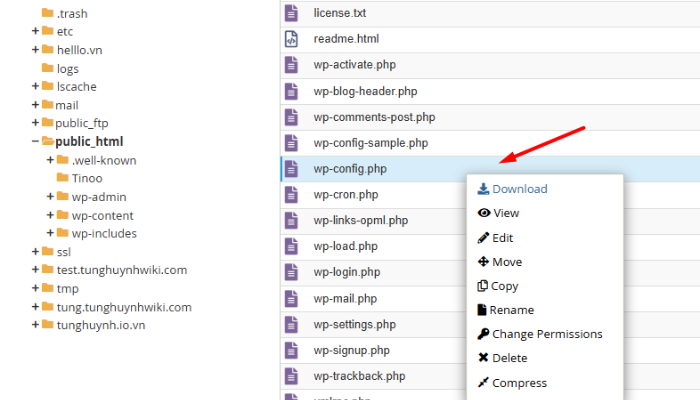Click the X icon next to Delete

(x=484, y=358)
